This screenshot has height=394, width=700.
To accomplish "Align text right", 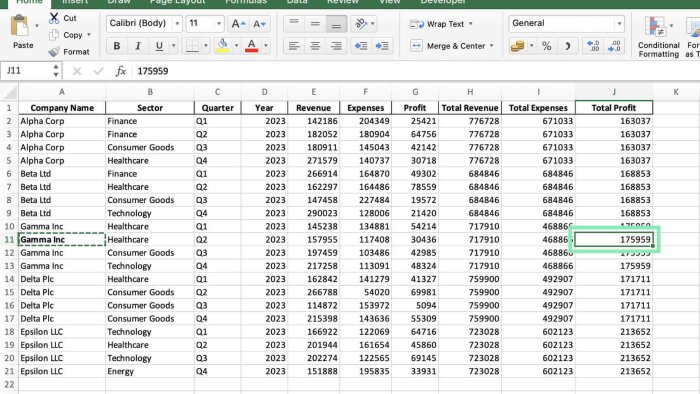I will (336, 46).
